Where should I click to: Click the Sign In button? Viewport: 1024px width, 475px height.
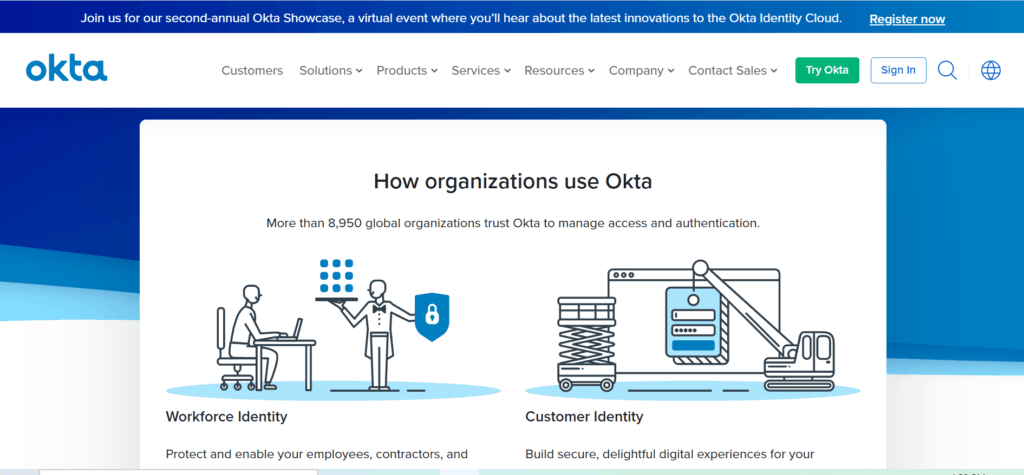click(x=898, y=71)
